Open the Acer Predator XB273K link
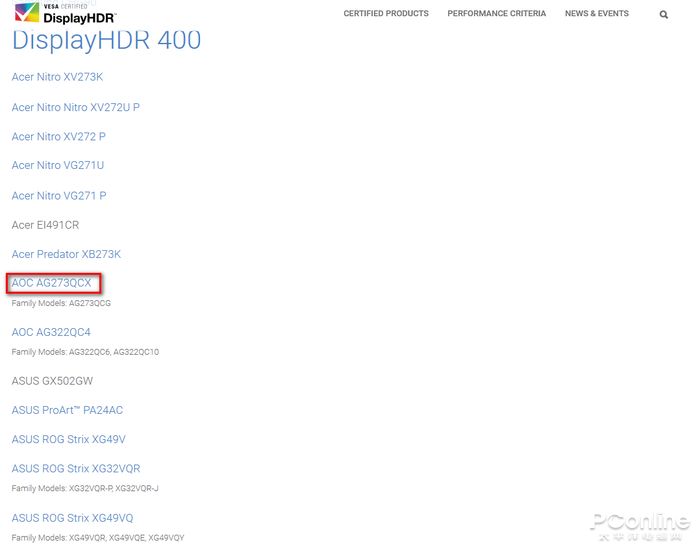 [x=66, y=254]
